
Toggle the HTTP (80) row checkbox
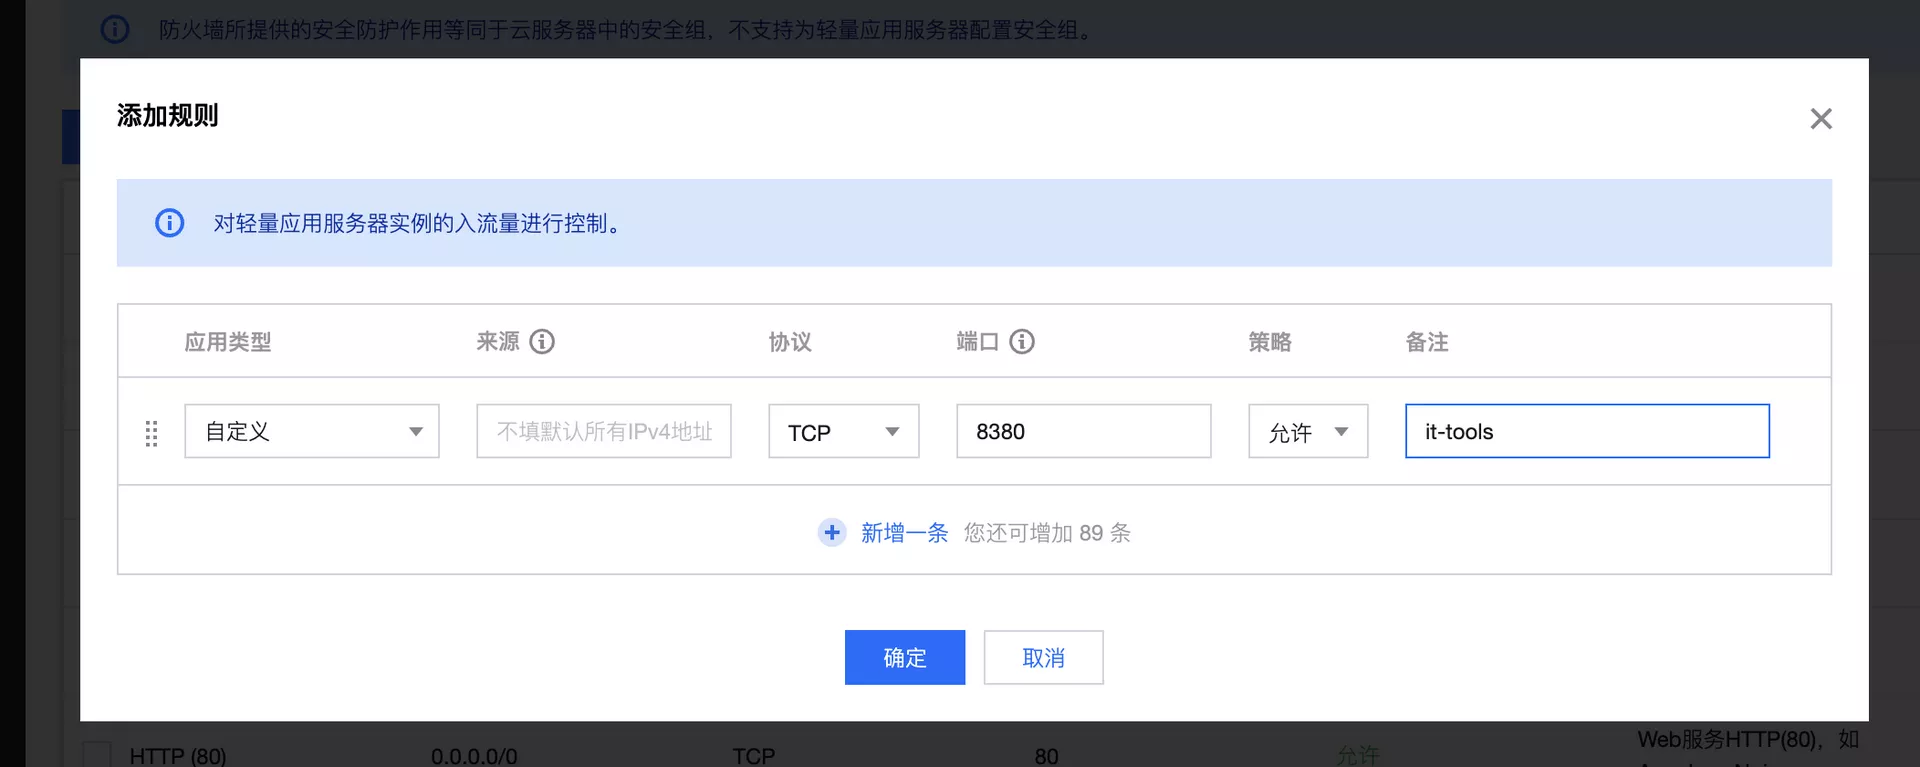(97, 754)
